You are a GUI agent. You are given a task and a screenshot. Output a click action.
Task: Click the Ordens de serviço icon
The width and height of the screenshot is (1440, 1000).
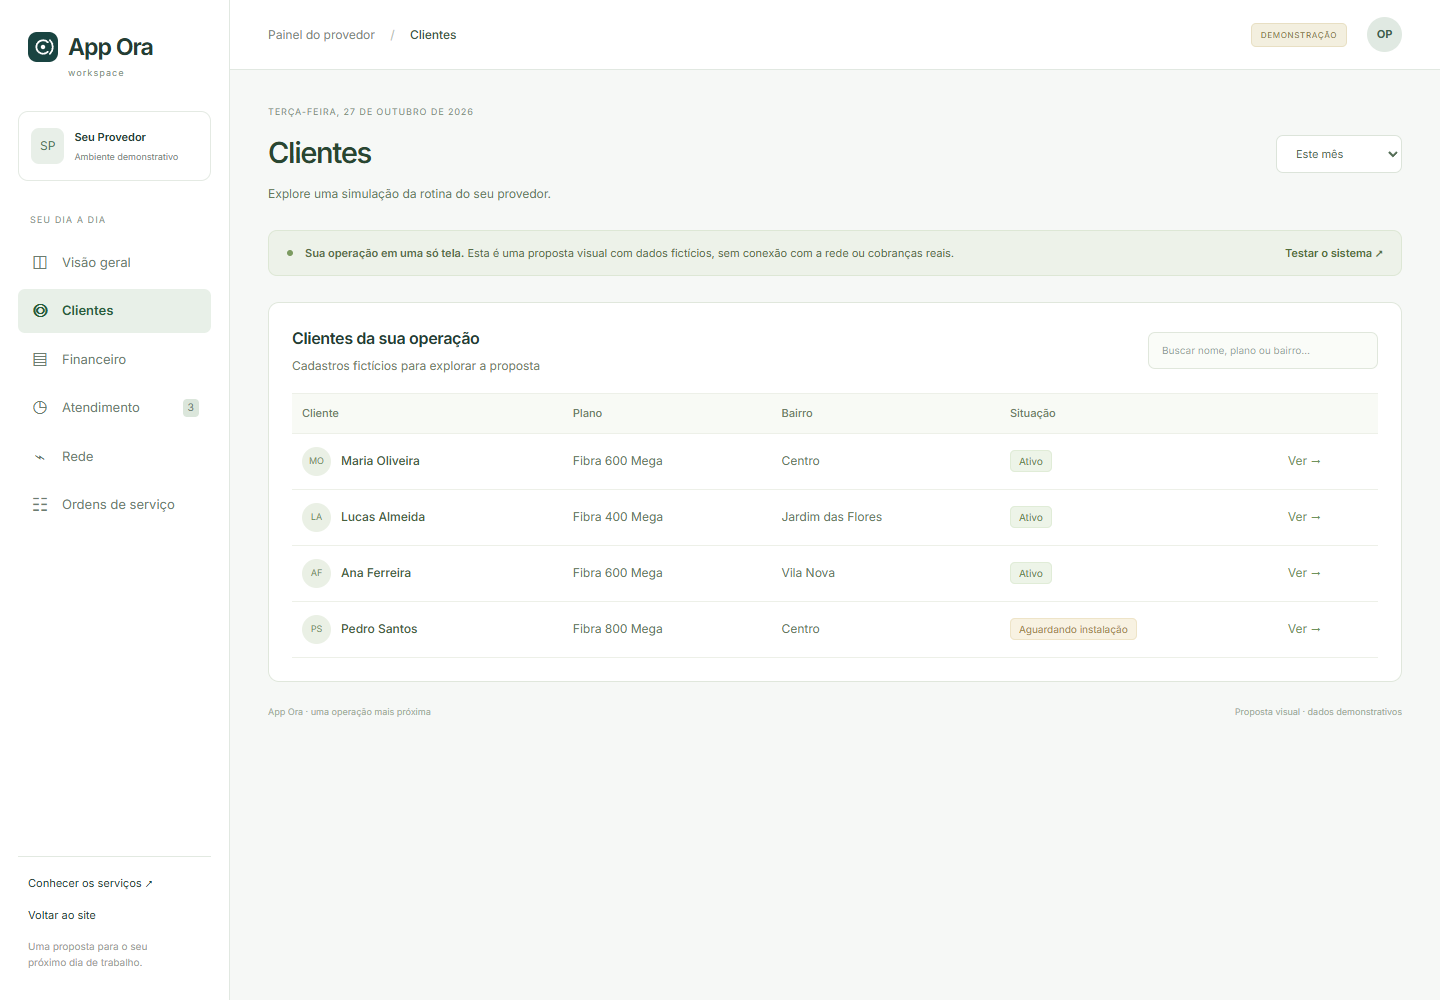pos(40,505)
